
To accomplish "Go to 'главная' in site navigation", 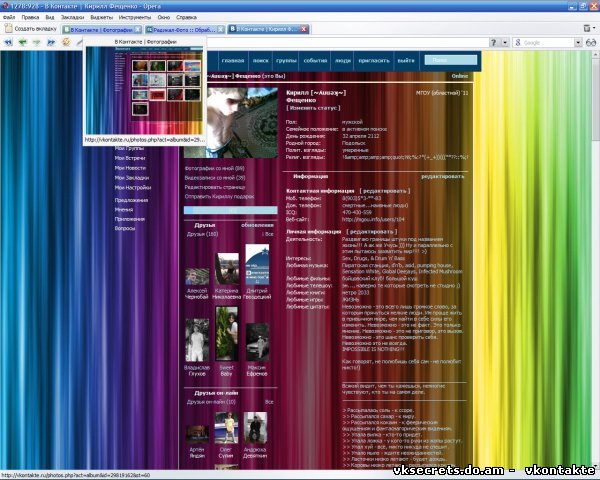I will [x=233, y=61].
